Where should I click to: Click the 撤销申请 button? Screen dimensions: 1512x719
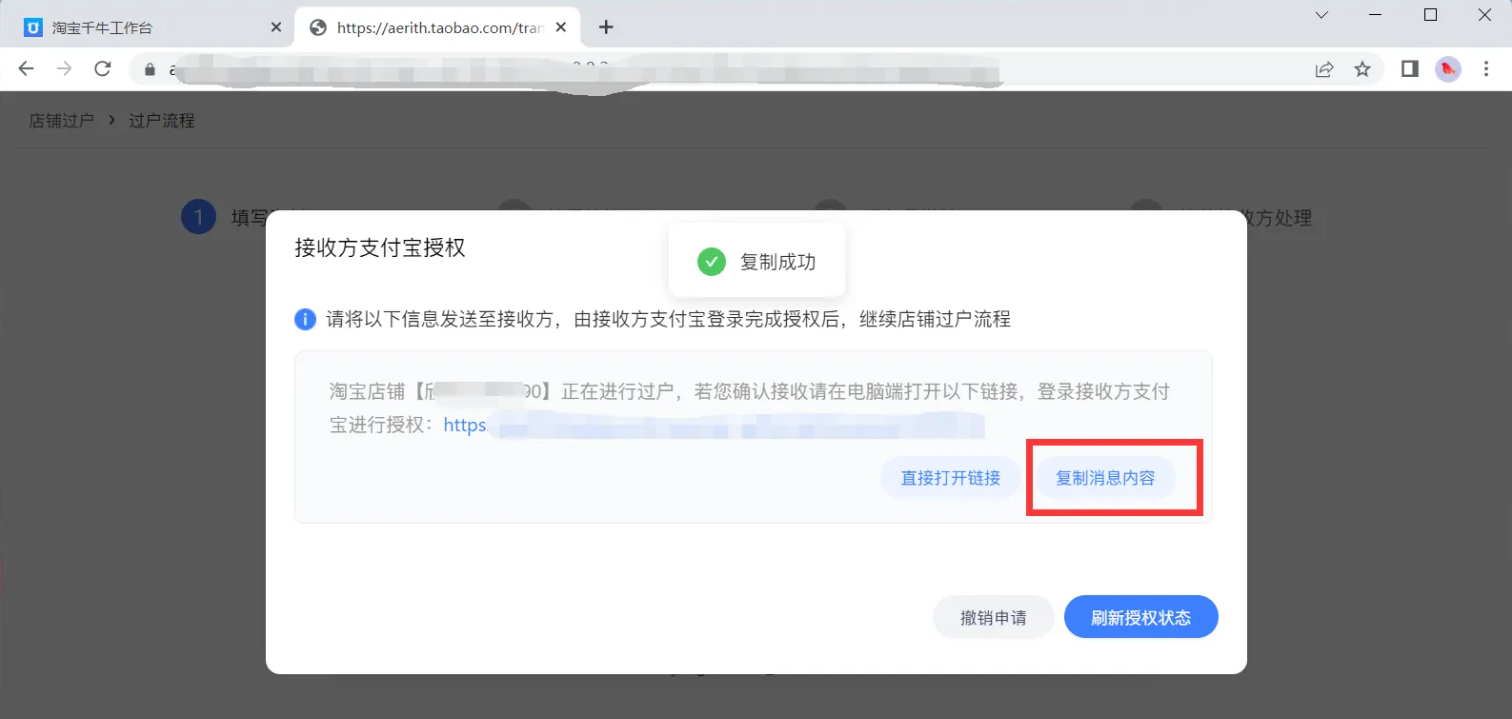(x=993, y=617)
